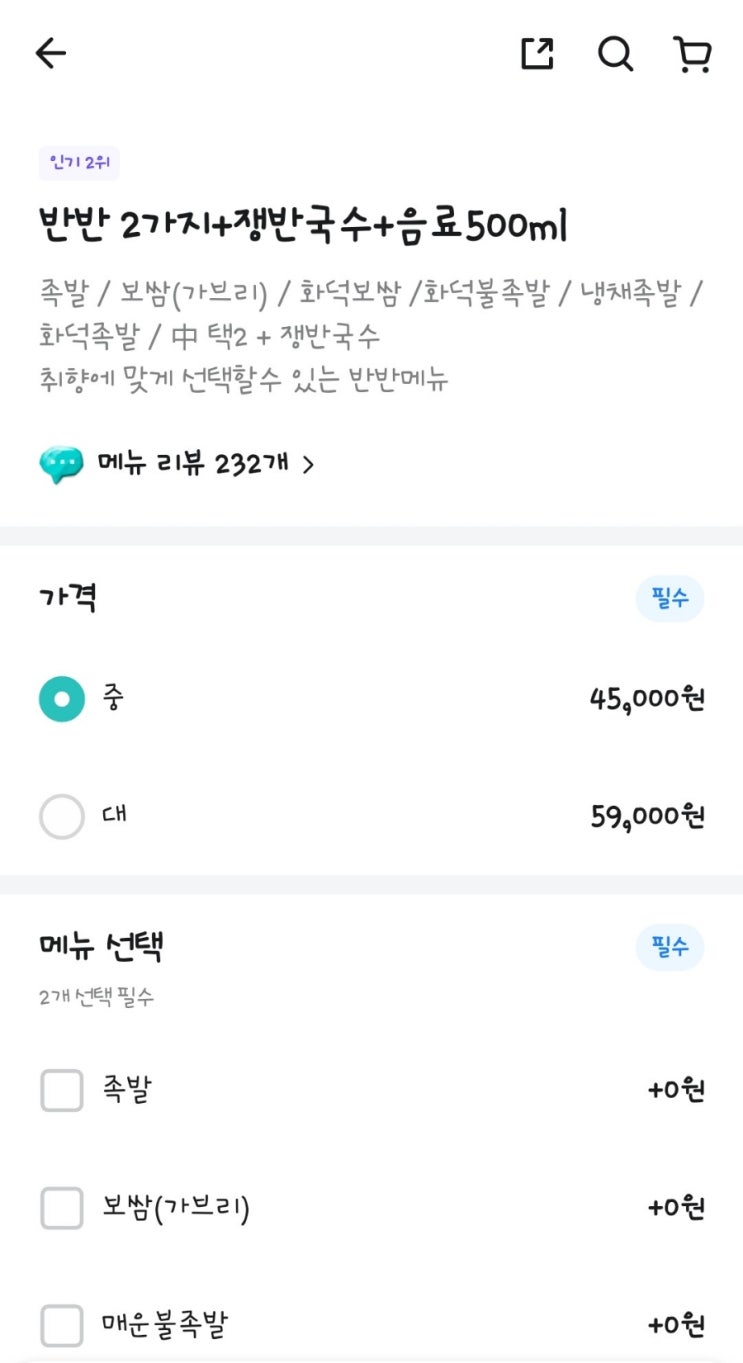Tap the green review speech bubble icon
Image resolution: width=743 pixels, height=1363 pixels.
pyautogui.click(x=61, y=465)
